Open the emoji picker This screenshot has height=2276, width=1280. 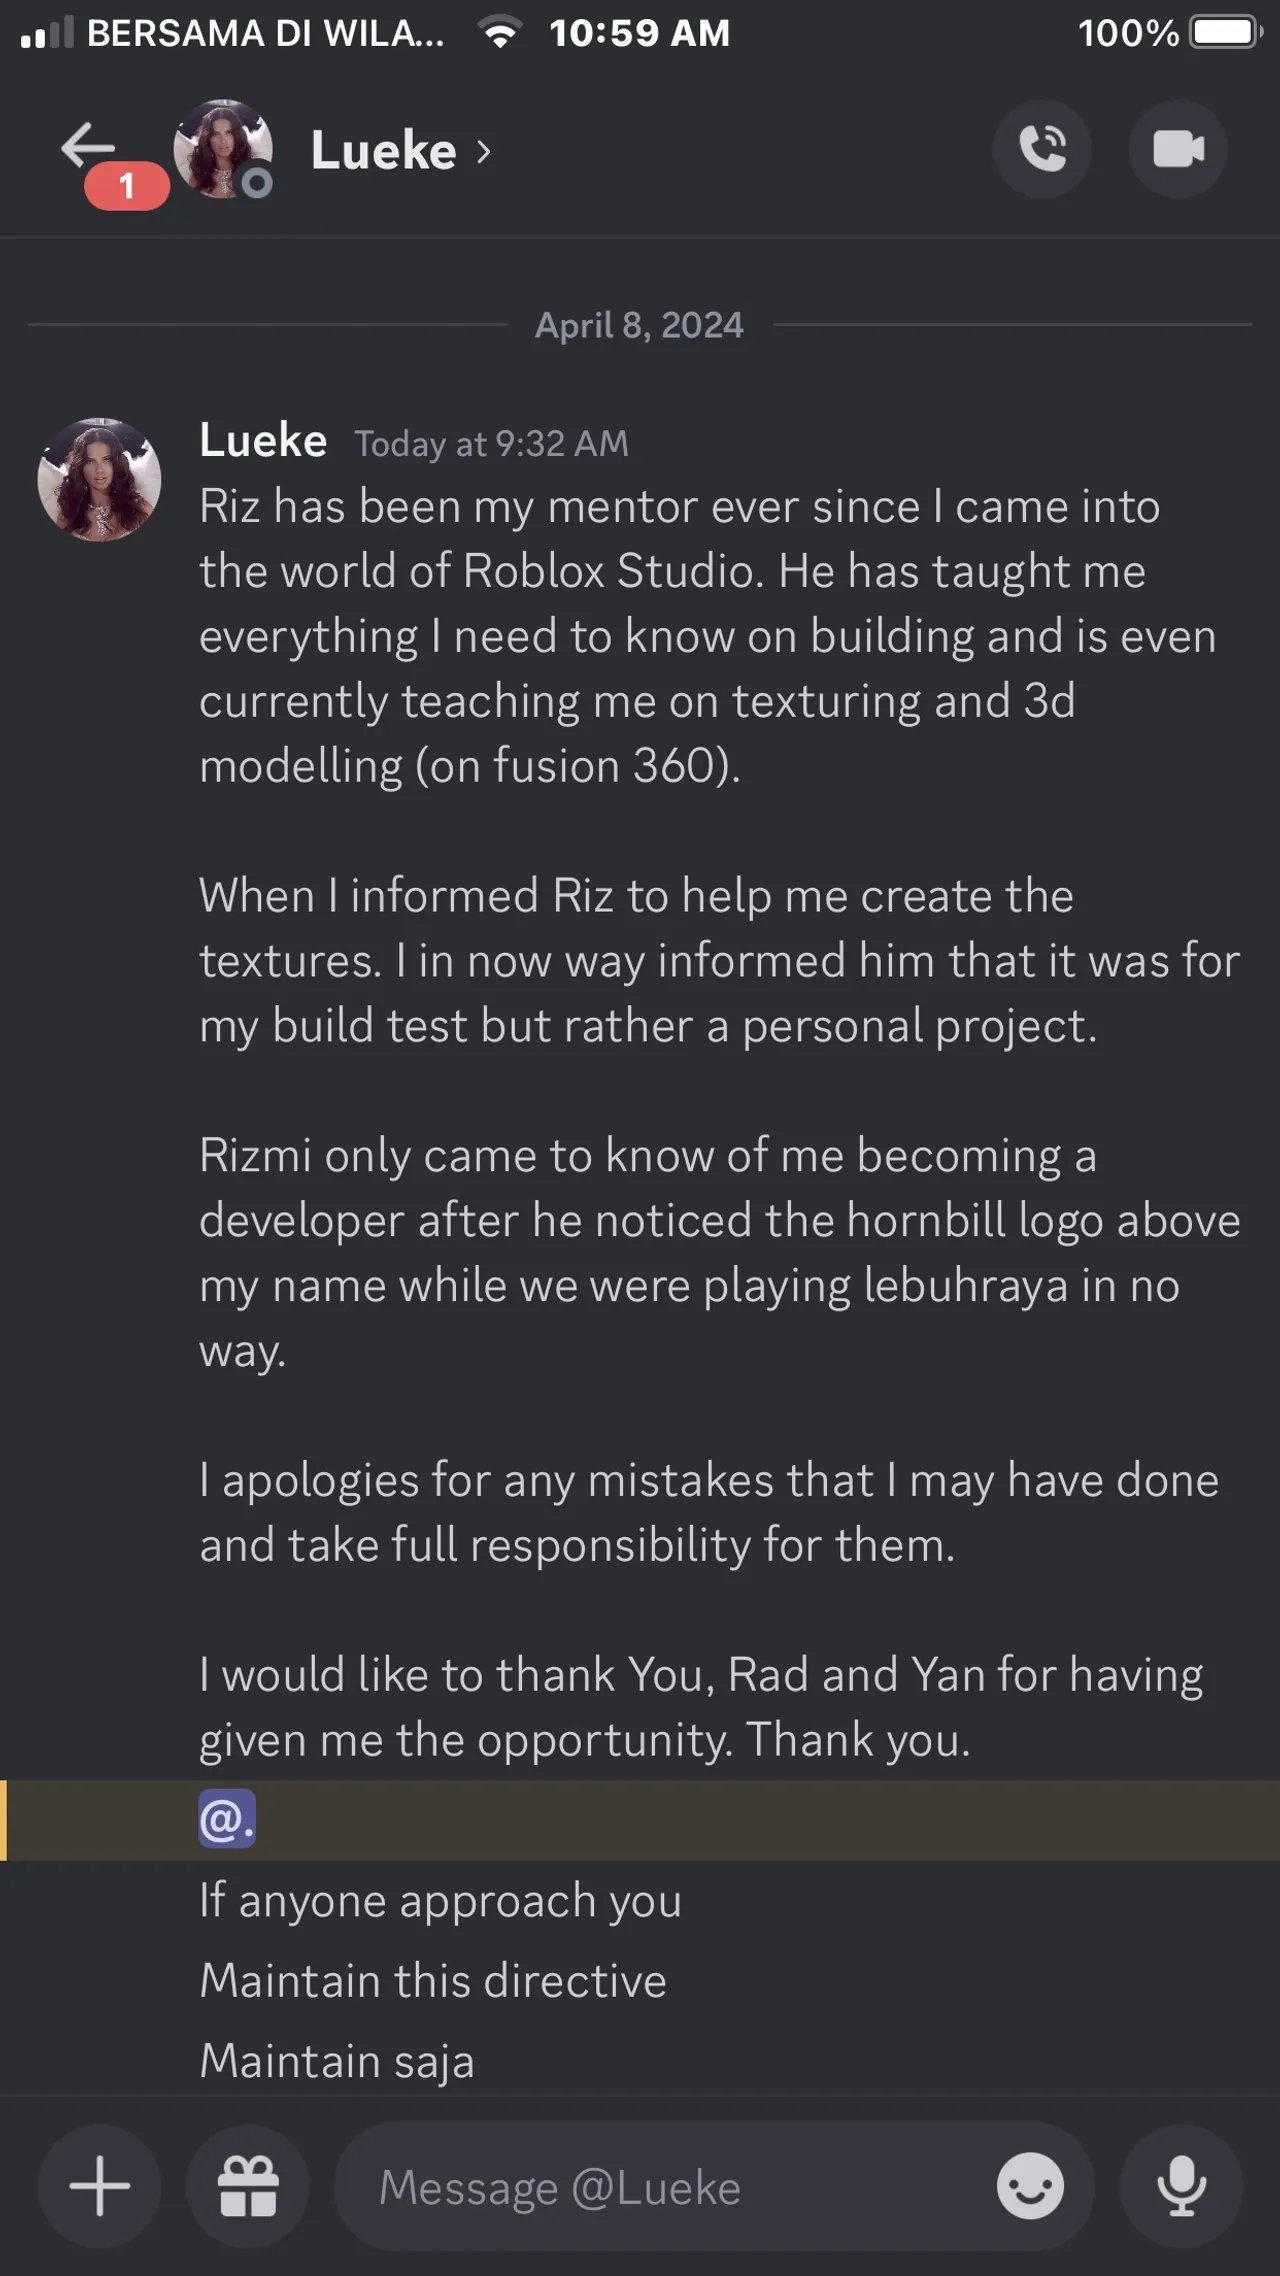[1030, 2186]
